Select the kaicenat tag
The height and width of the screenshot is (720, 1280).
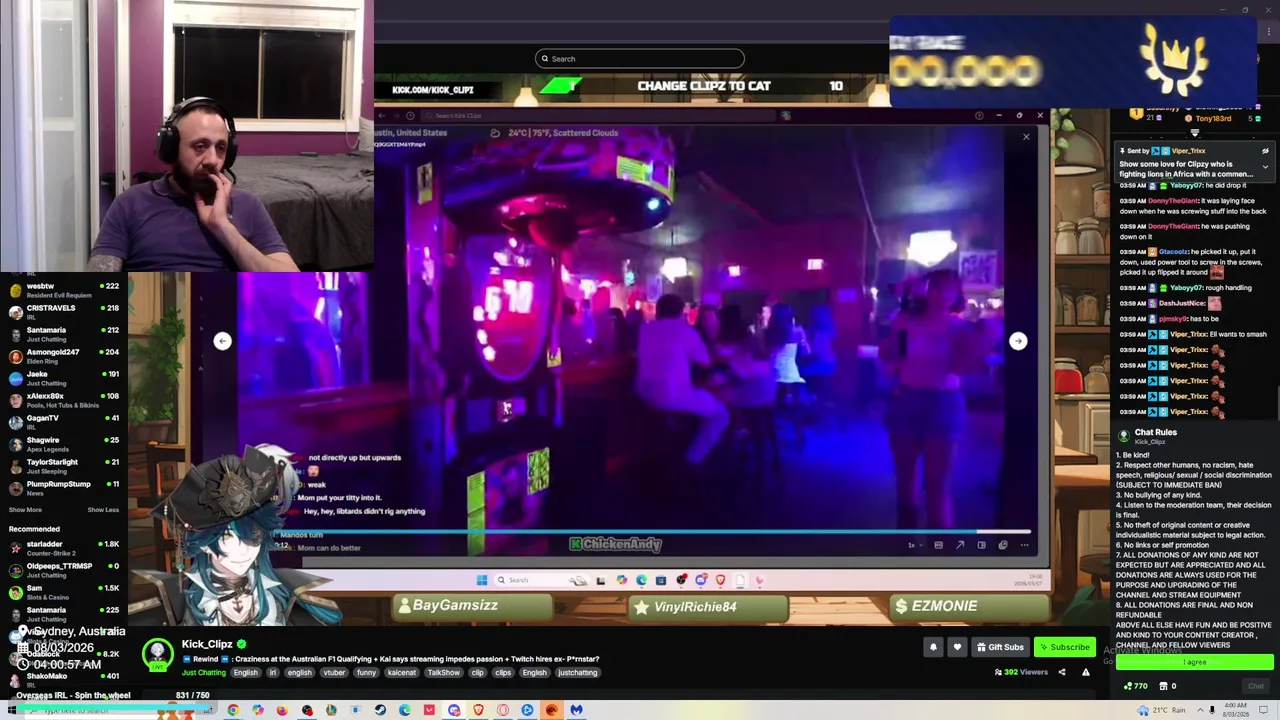click(402, 673)
